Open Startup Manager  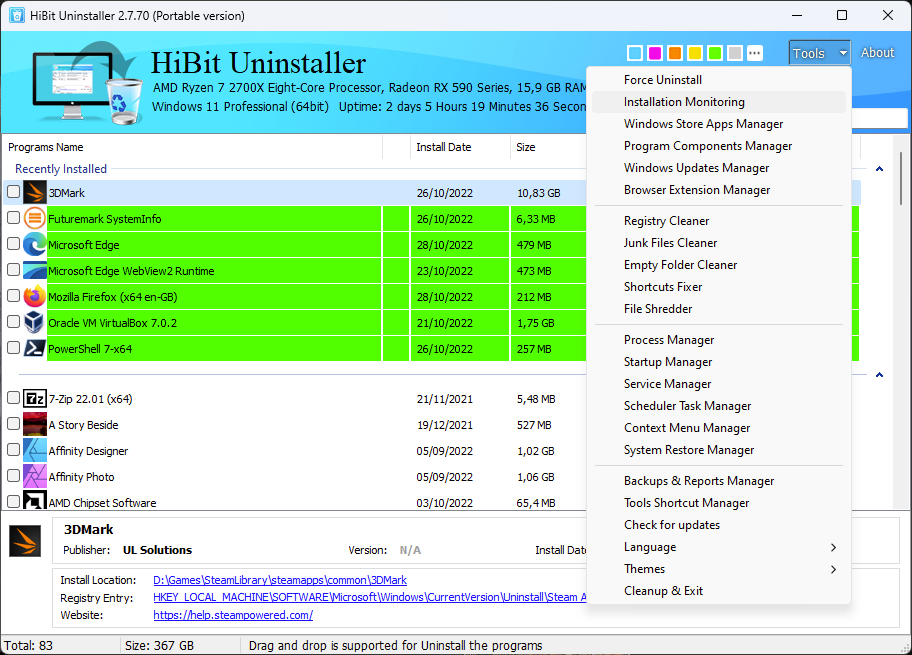719,362
